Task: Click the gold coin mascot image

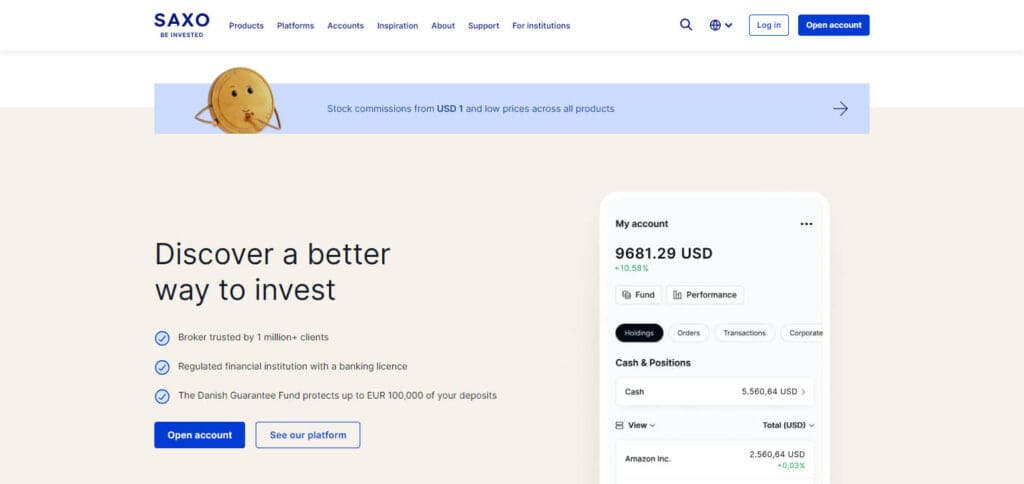Action: pos(239,101)
